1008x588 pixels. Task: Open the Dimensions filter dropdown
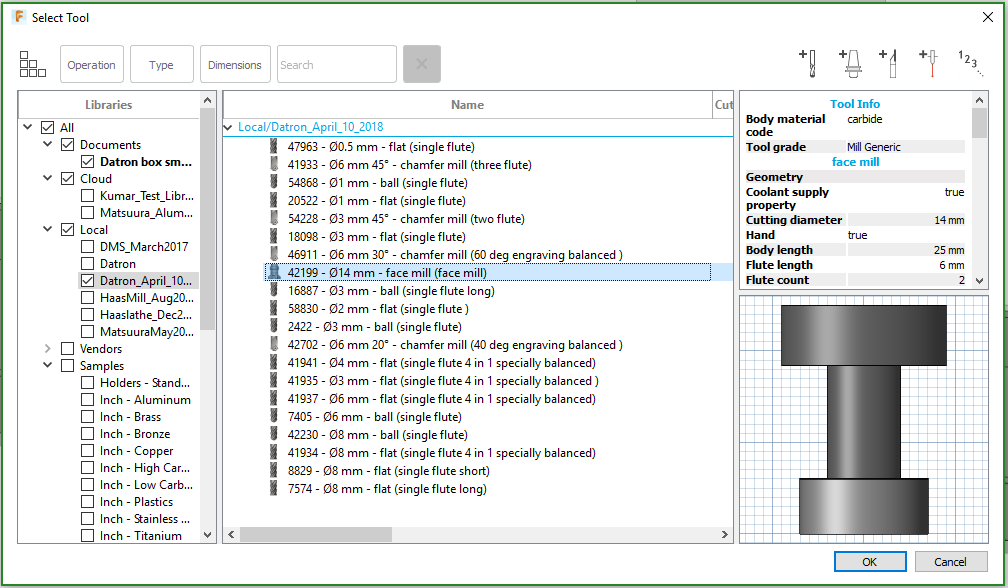tap(235, 64)
